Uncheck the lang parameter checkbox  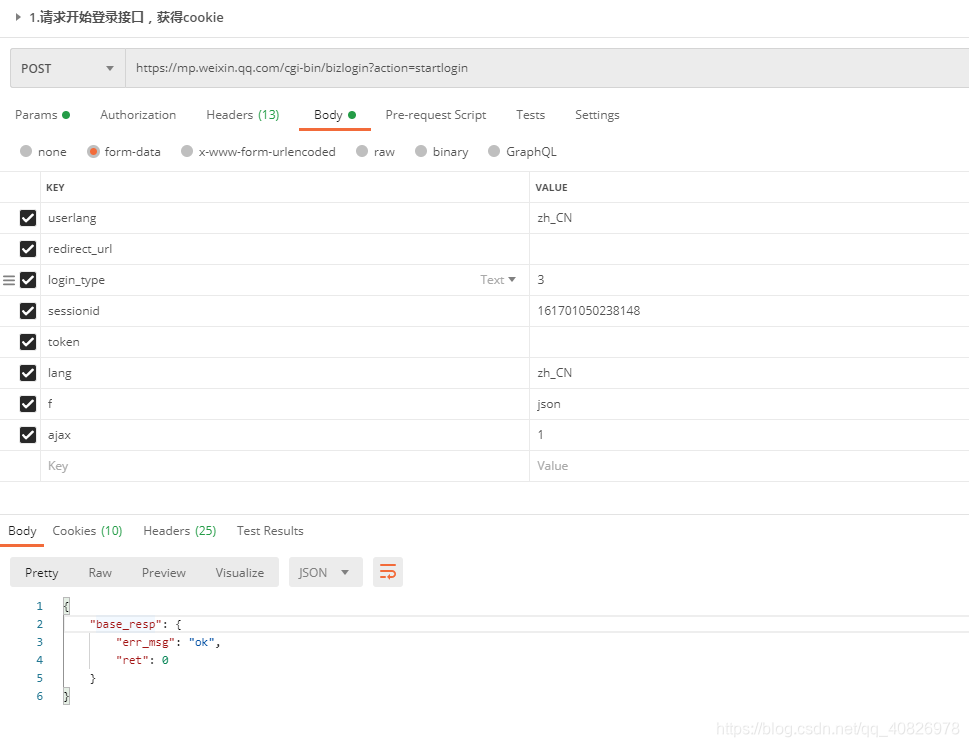click(28, 373)
